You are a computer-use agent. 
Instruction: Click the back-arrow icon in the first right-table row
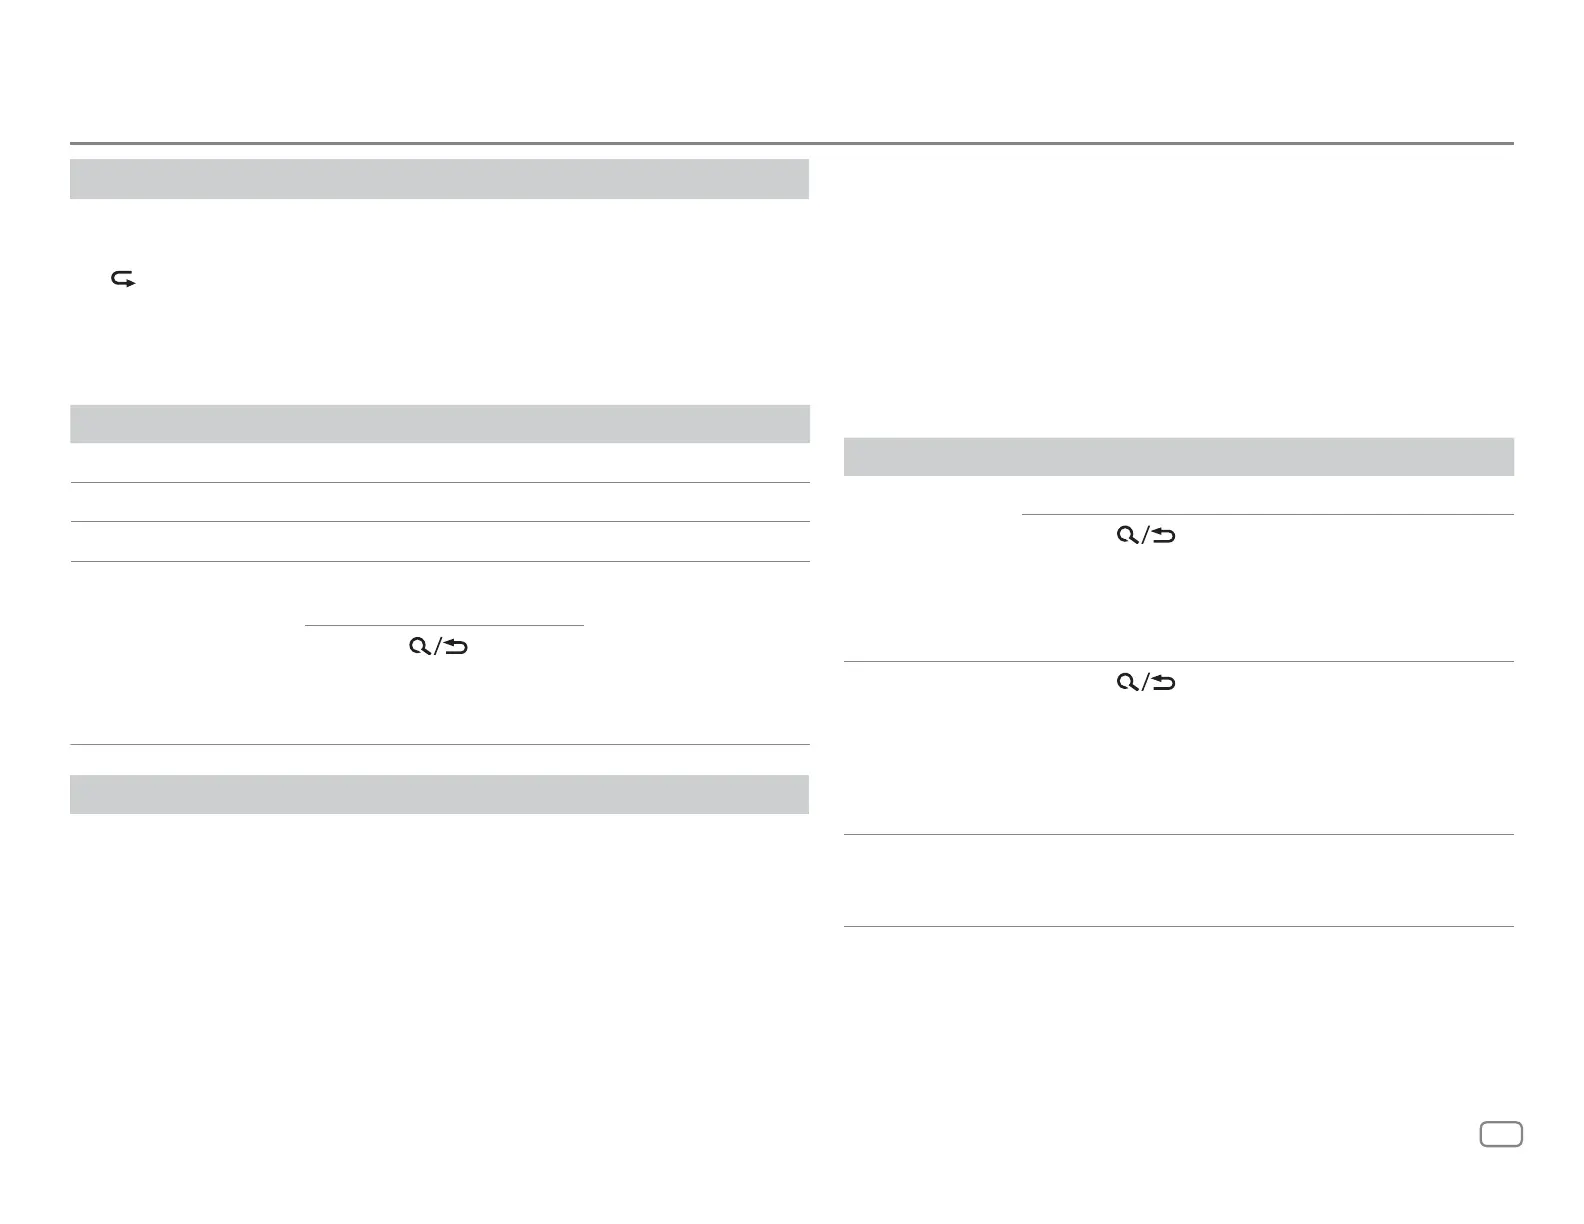[1163, 537]
